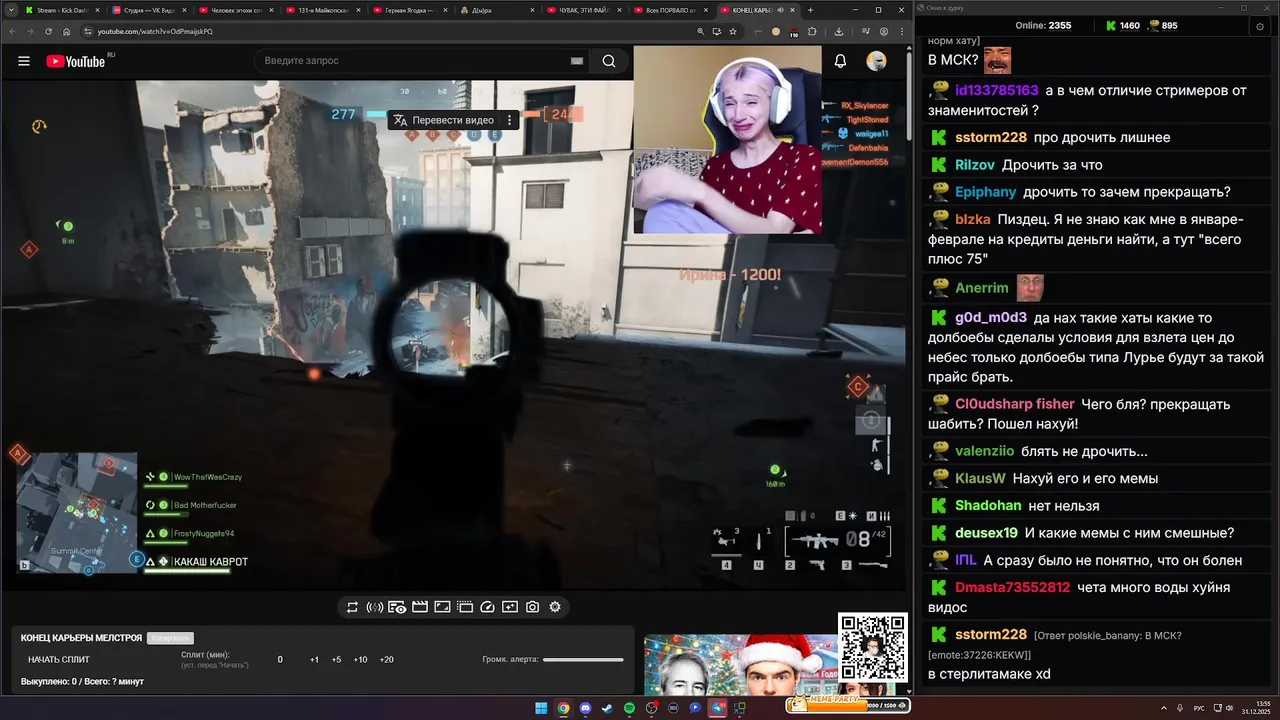This screenshot has width=1280, height=720.
Task: Go back using browser back arrow
Action: 14,31
